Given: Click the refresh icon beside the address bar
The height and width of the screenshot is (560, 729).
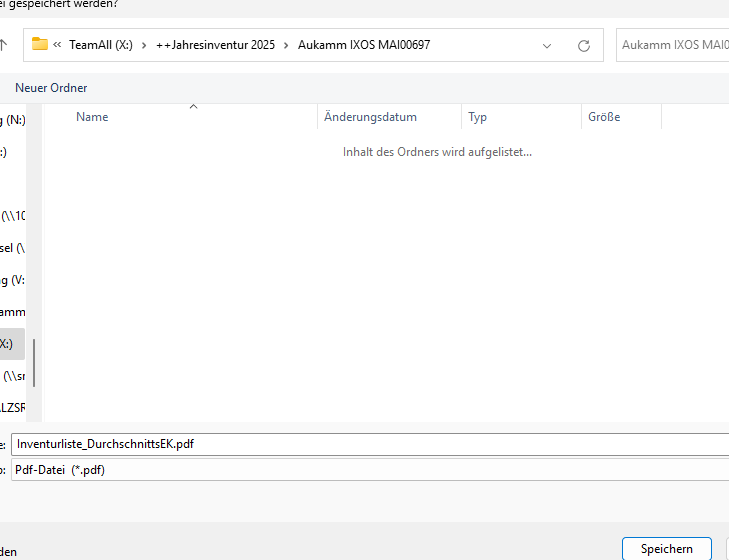Looking at the screenshot, I should coord(584,45).
